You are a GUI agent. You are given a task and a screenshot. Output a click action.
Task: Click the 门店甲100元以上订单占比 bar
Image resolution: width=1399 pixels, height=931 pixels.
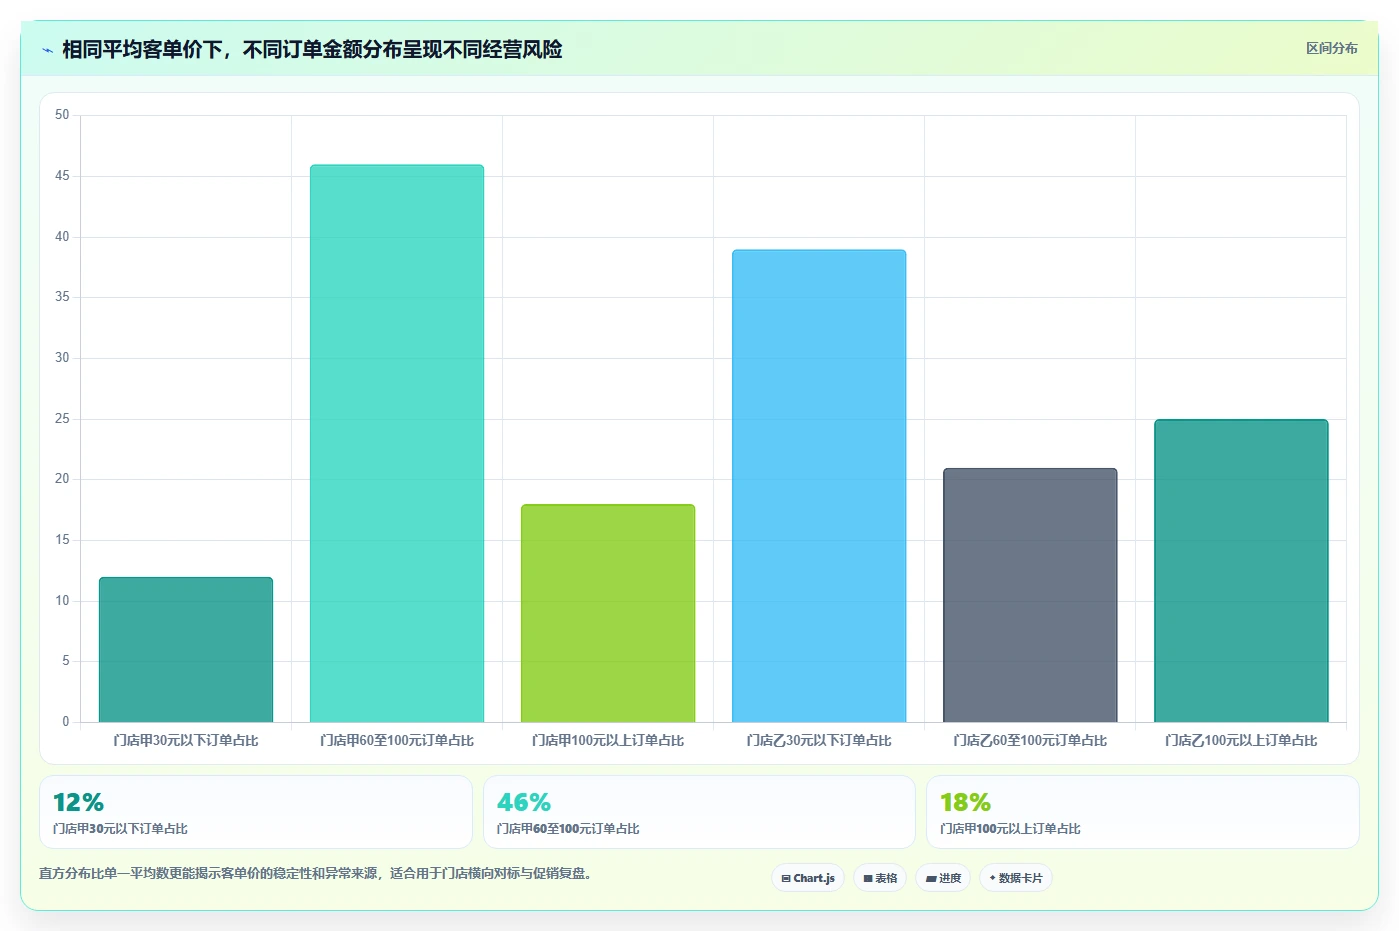[608, 613]
